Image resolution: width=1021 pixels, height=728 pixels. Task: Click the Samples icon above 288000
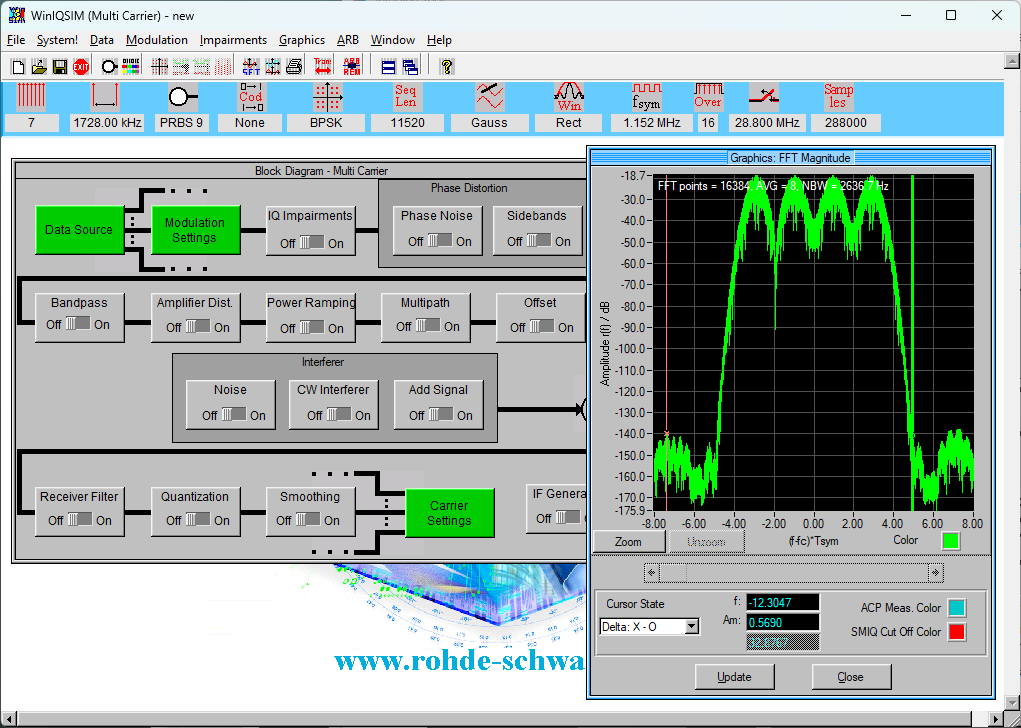[x=839, y=96]
